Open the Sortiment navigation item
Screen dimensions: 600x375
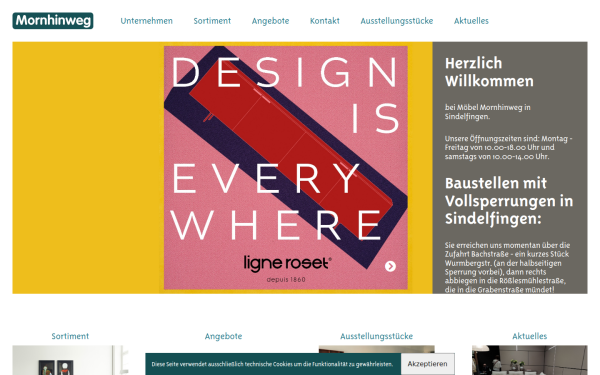[x=212, y=21]
